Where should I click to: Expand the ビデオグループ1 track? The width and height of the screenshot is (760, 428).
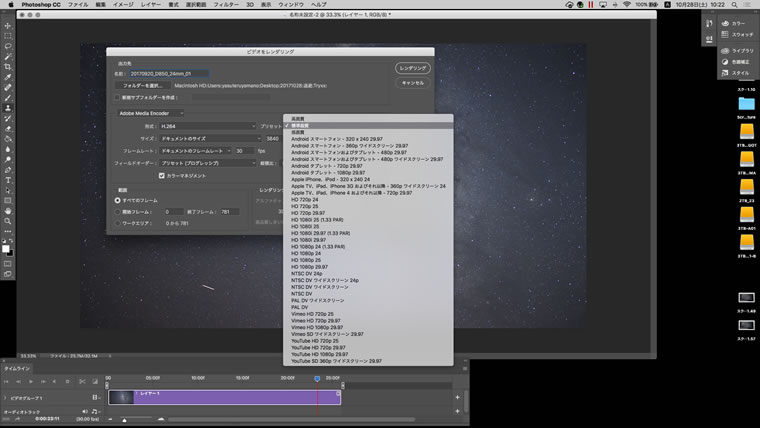pos(5,398)
